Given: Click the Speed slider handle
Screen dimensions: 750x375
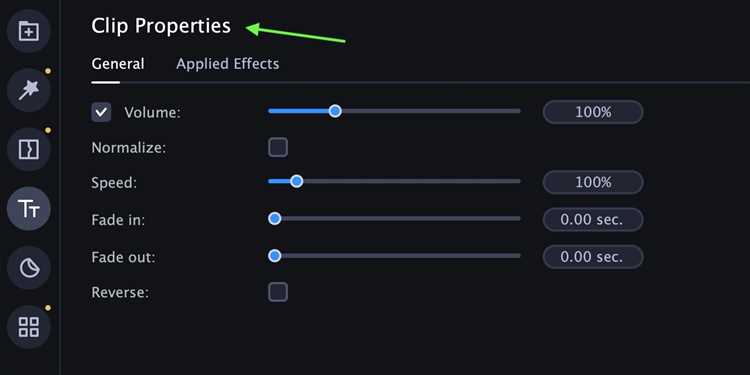Looking at the screenshot, I should coord(297,181).
